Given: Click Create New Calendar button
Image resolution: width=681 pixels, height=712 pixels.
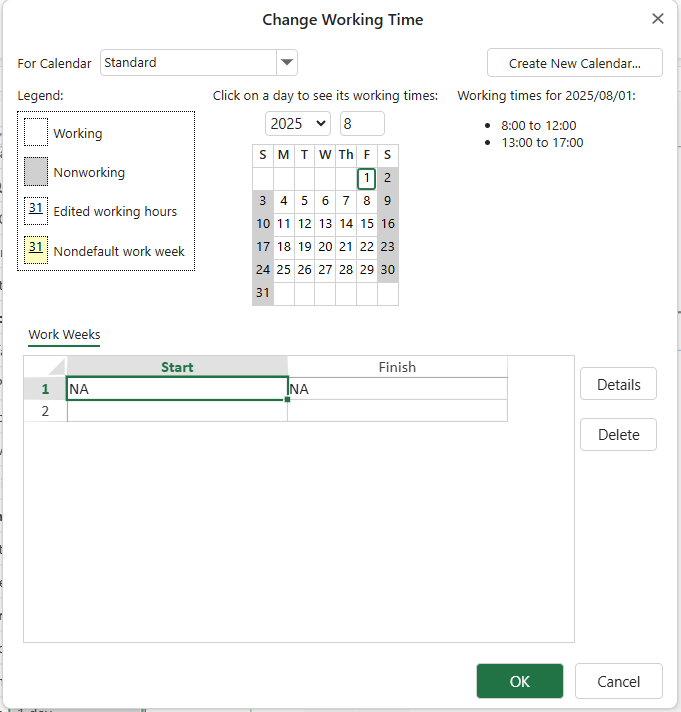Looking at the screenshot, I should coord(574,63).
